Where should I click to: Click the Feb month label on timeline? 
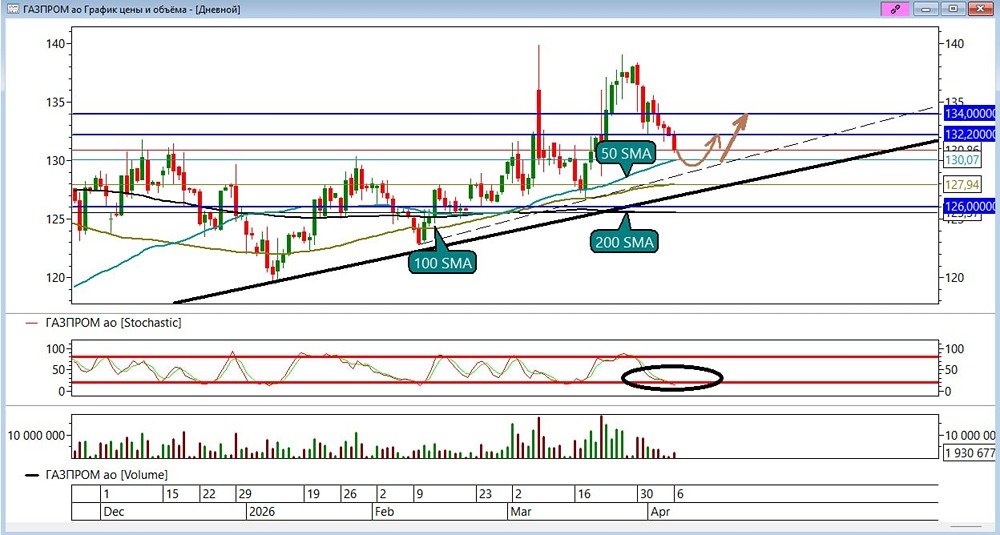coord(385,511)
